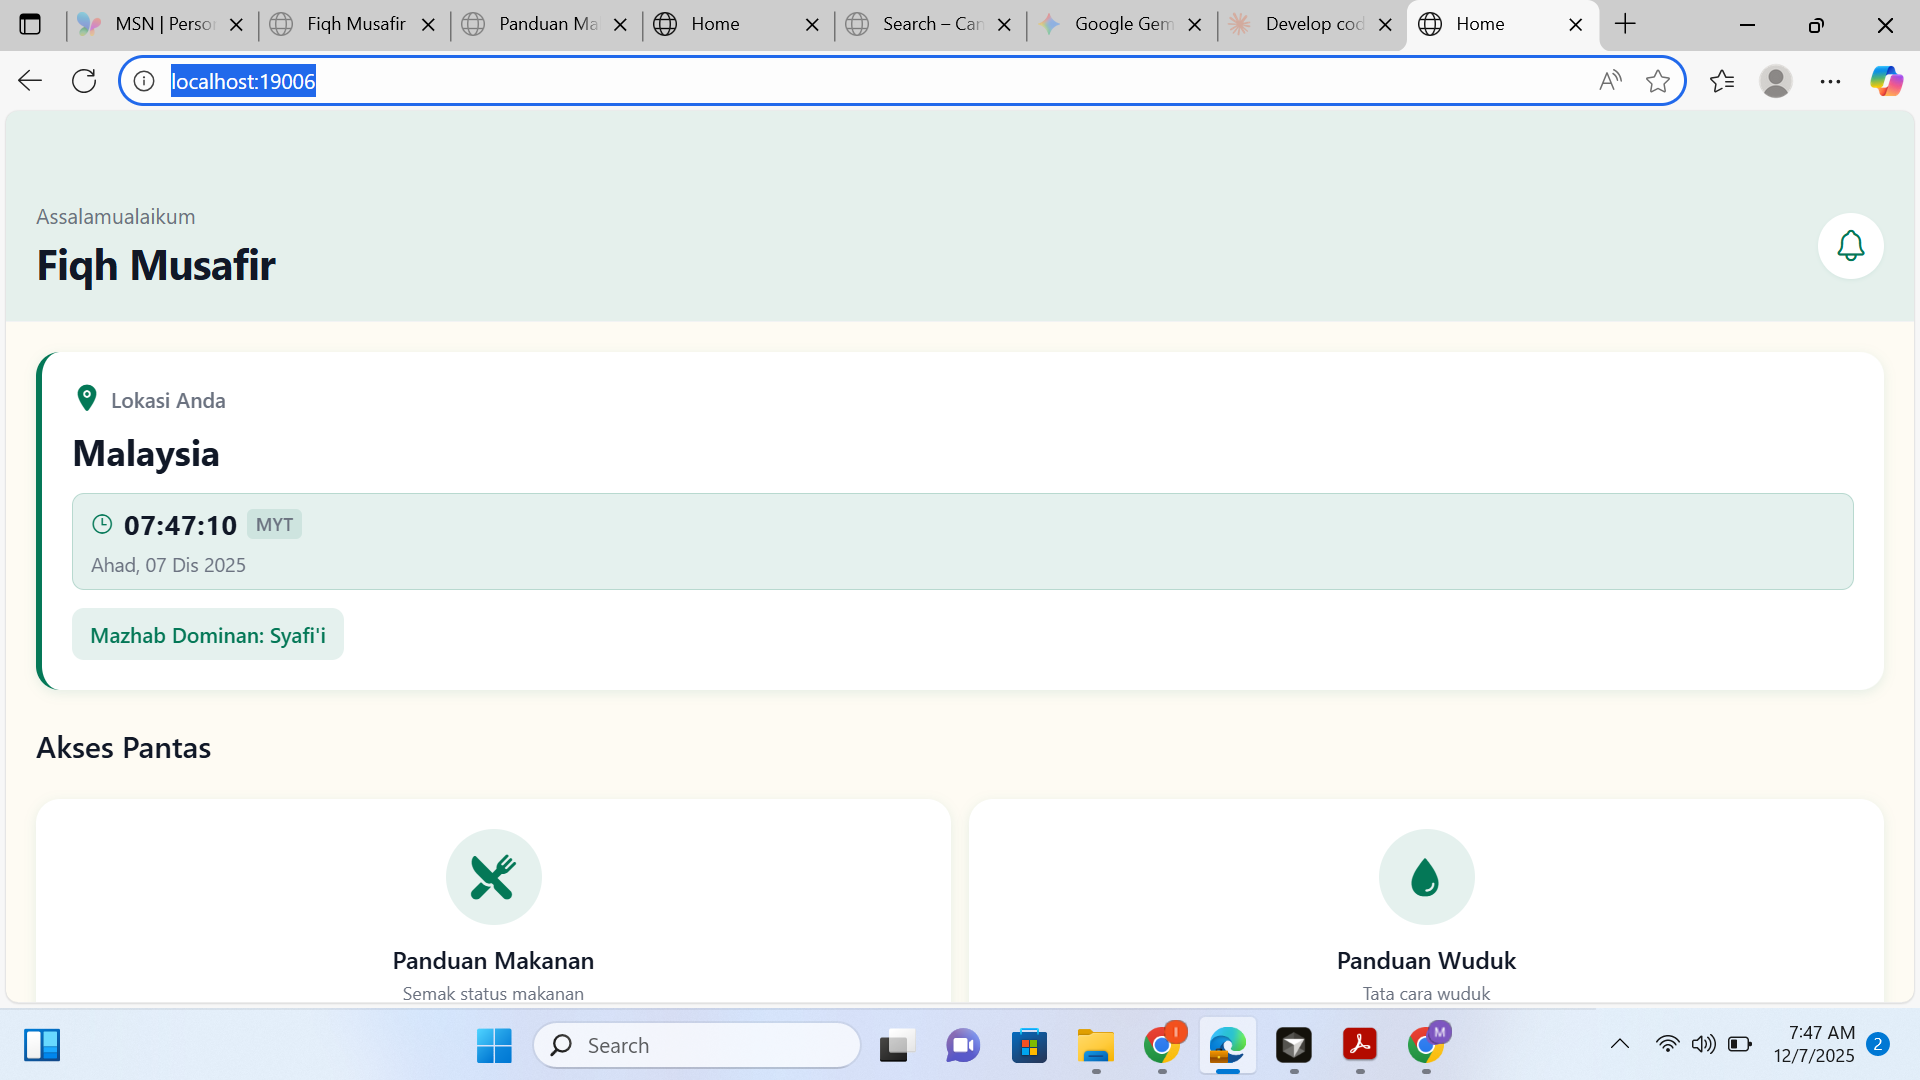The width and height of the screenshot is (1920, 1080).
Task: Open the Panduan Wuduk card title
Action: coord(1426,960)
